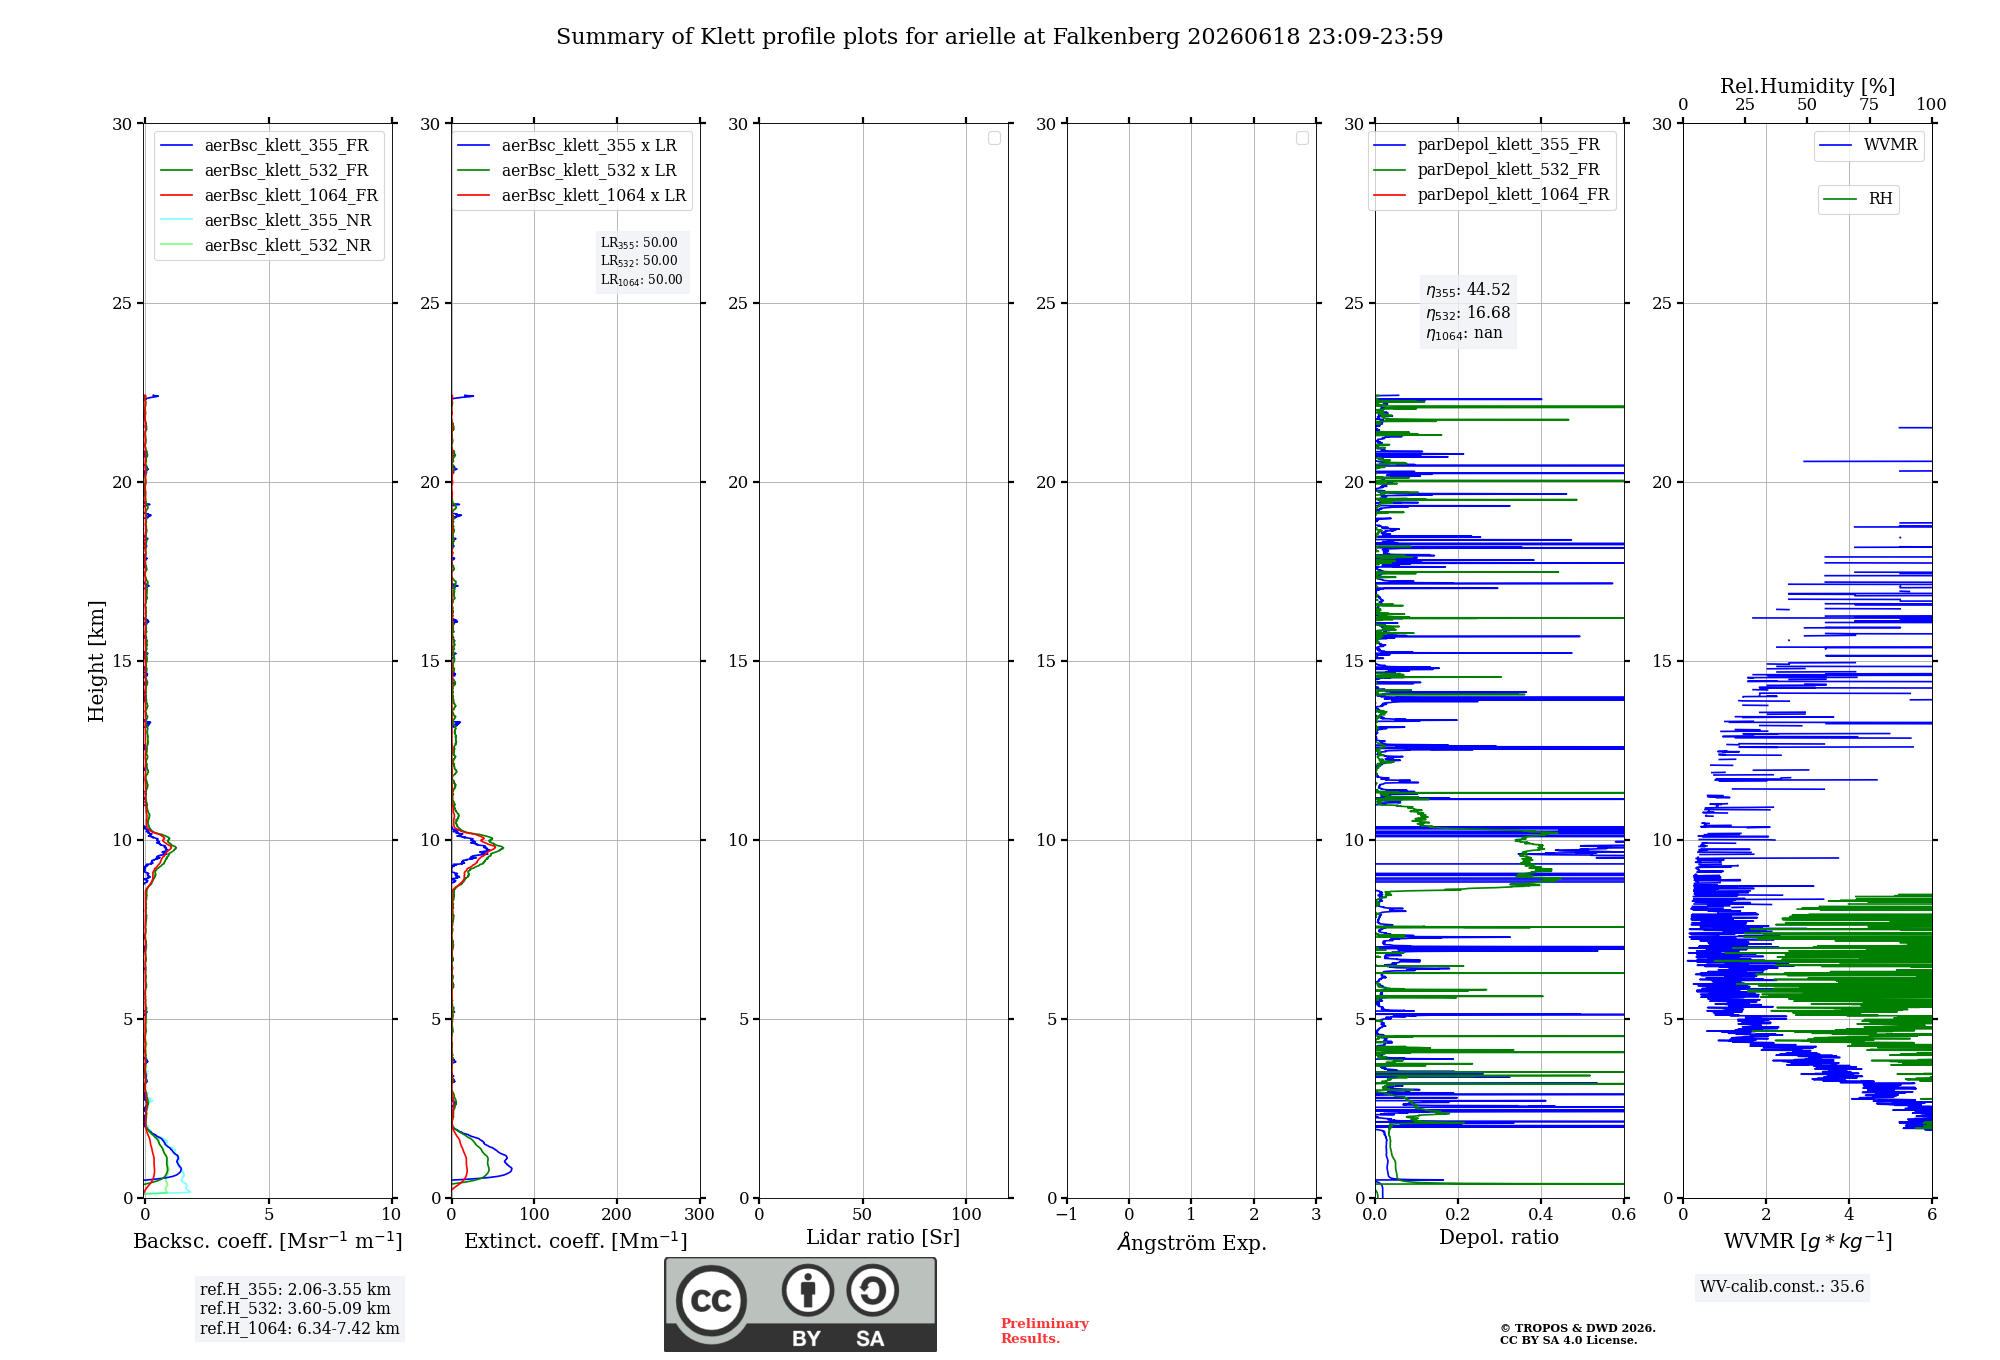This screenshot has width=2000, height=1360.
Task: Click the SA label in the license badge
Action: [870, 1339]
